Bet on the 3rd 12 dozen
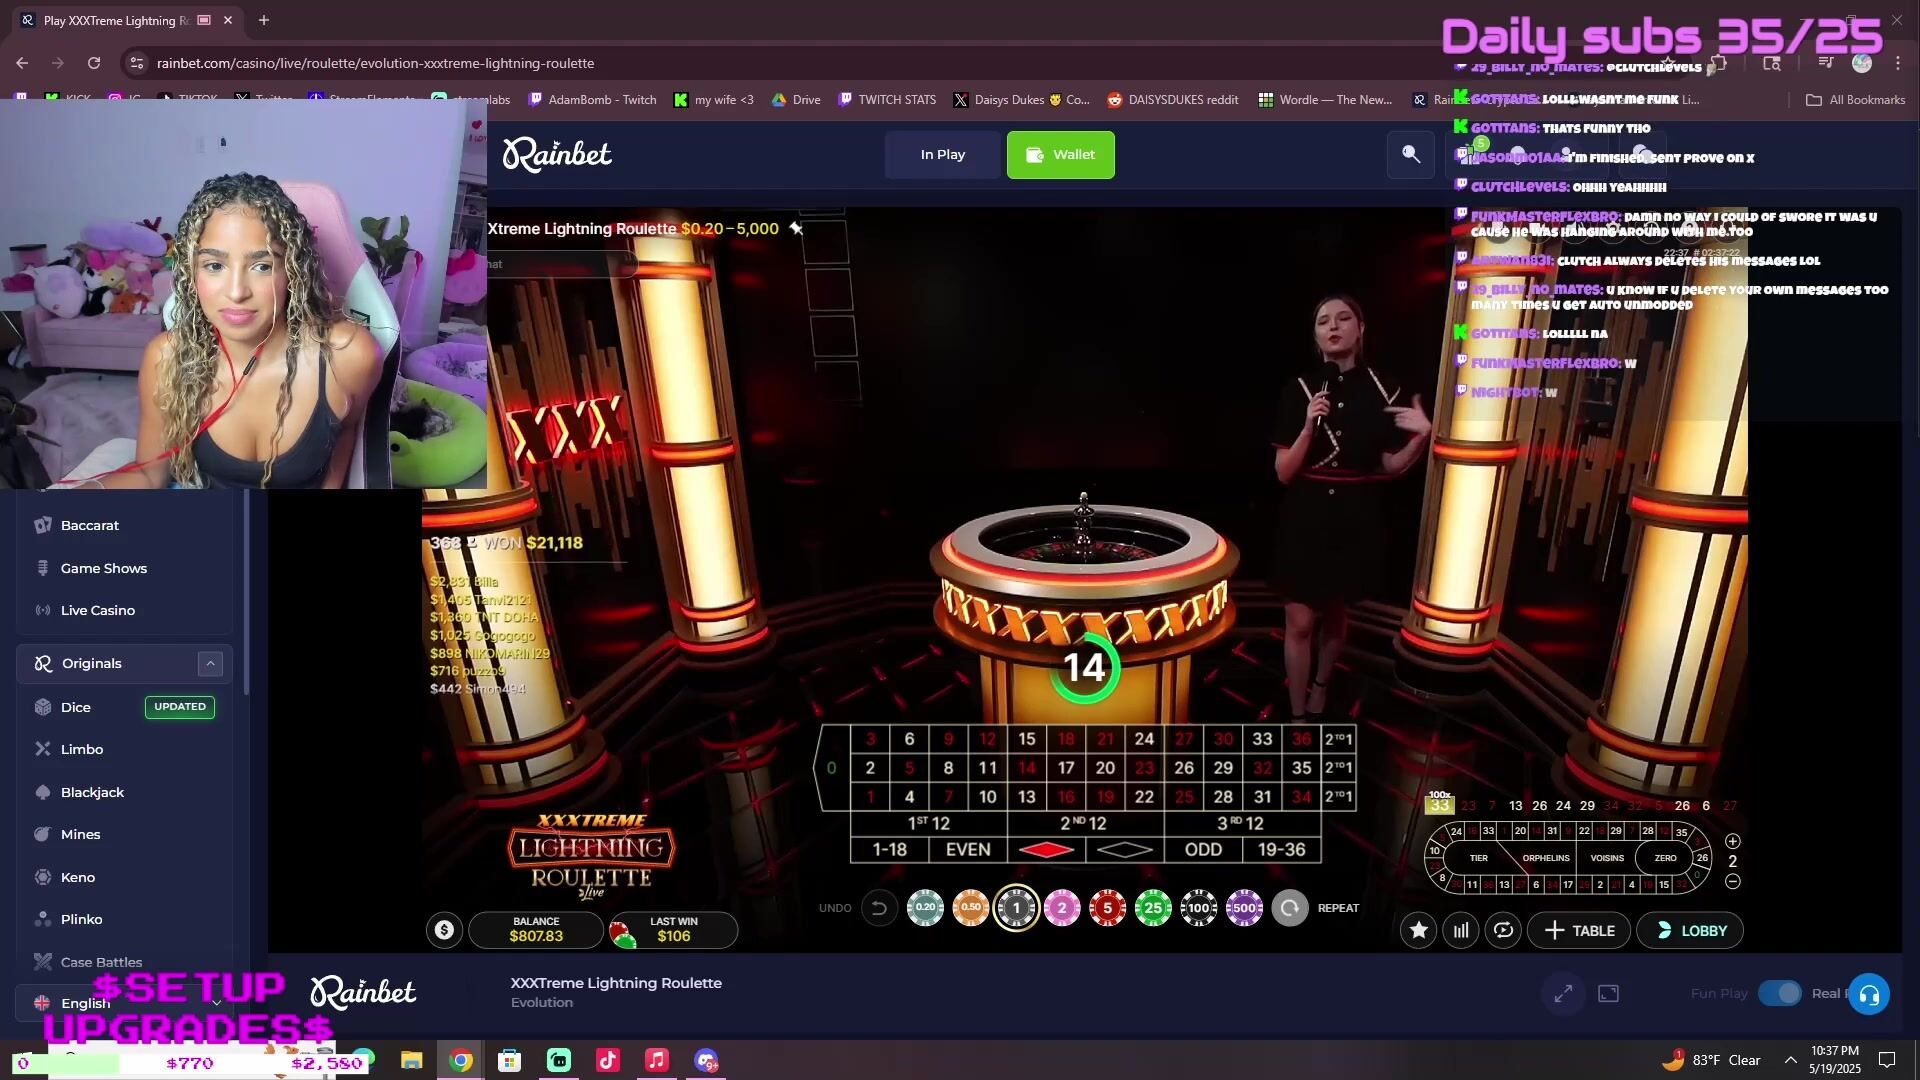The width and height of the screenshot is (1920, 1080). click(x=1242, y=823)
